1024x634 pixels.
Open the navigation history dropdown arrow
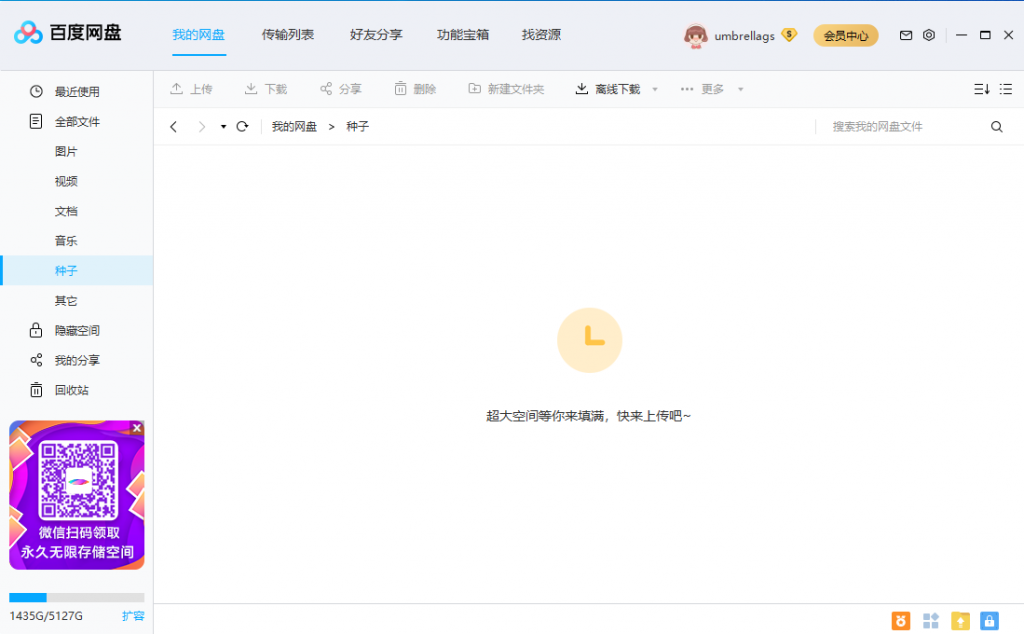click(223, 127)
